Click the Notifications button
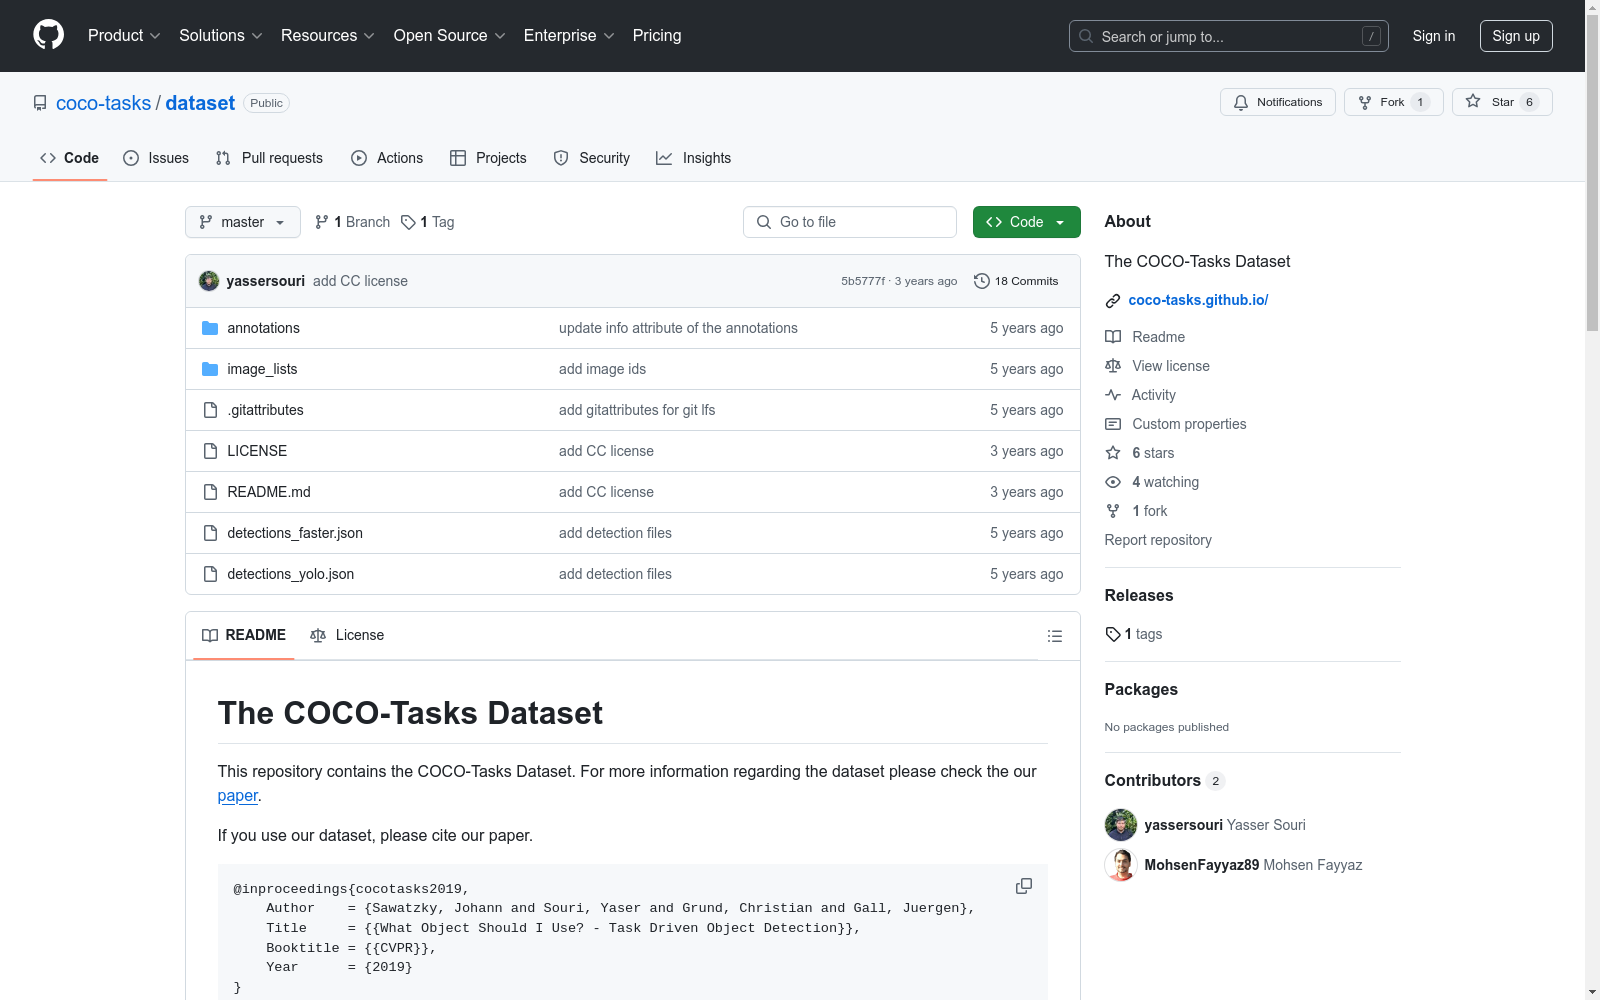1600x1000 pixels. click(x=1278, y=102)
